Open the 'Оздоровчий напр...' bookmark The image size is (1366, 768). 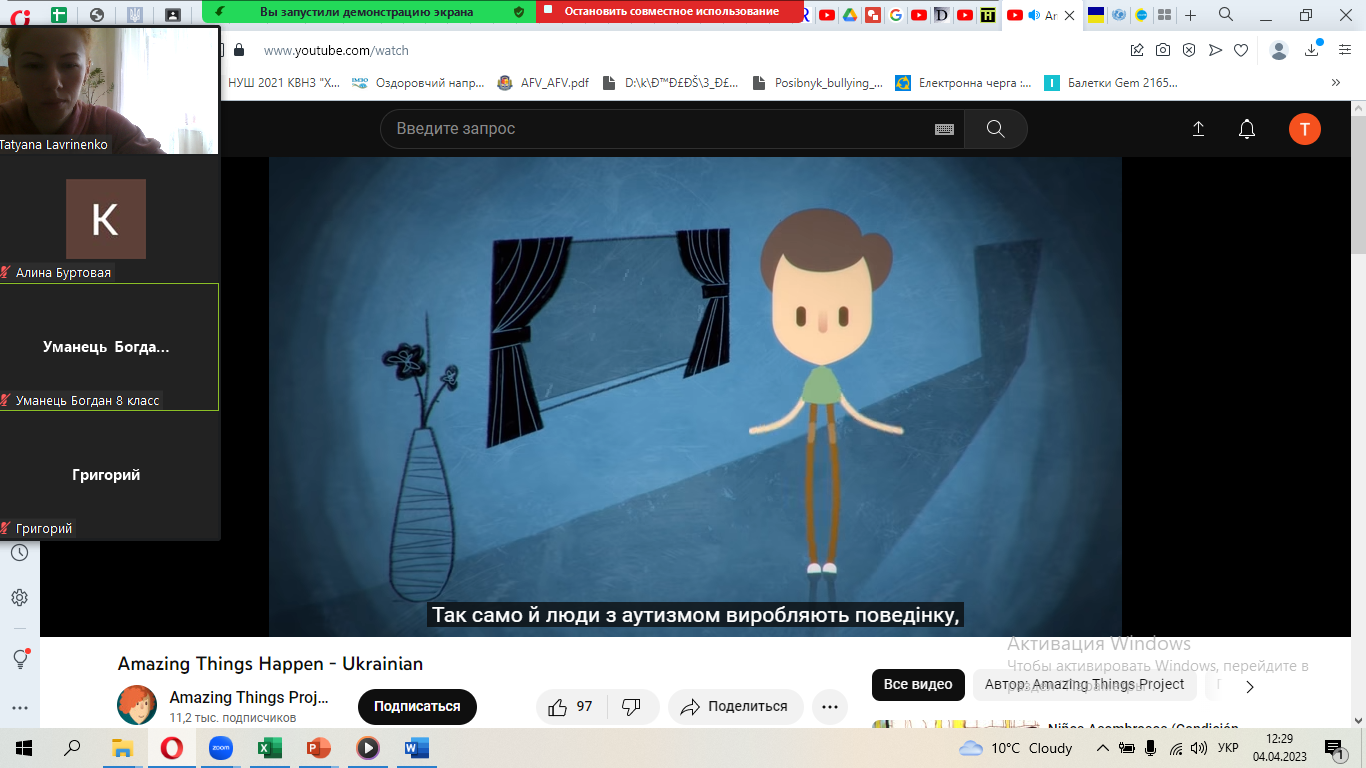click(x=417, y=83)
